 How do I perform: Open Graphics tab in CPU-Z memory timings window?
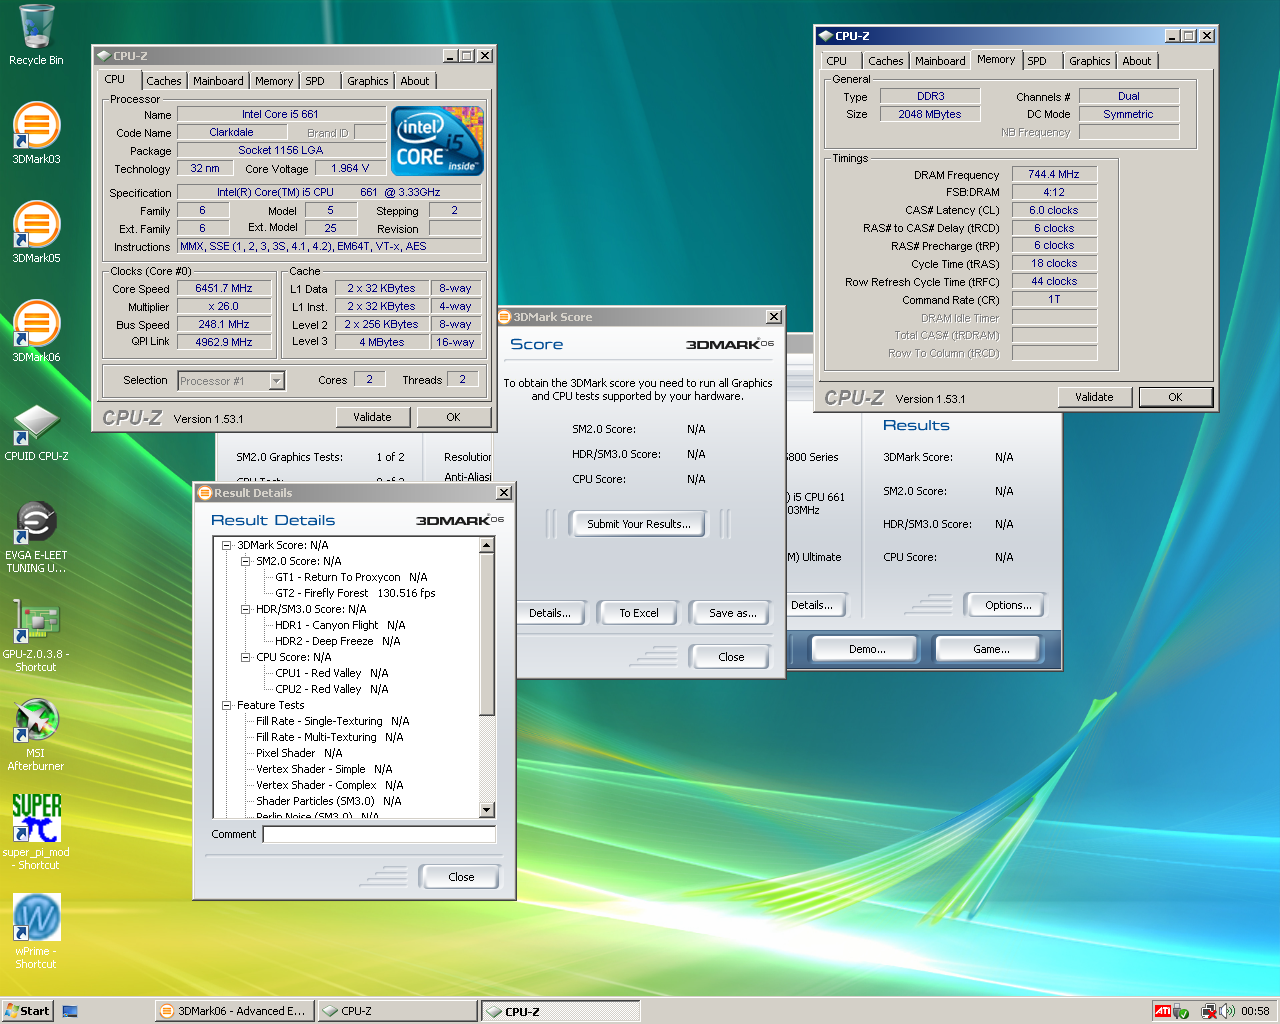coord(1090,61)
